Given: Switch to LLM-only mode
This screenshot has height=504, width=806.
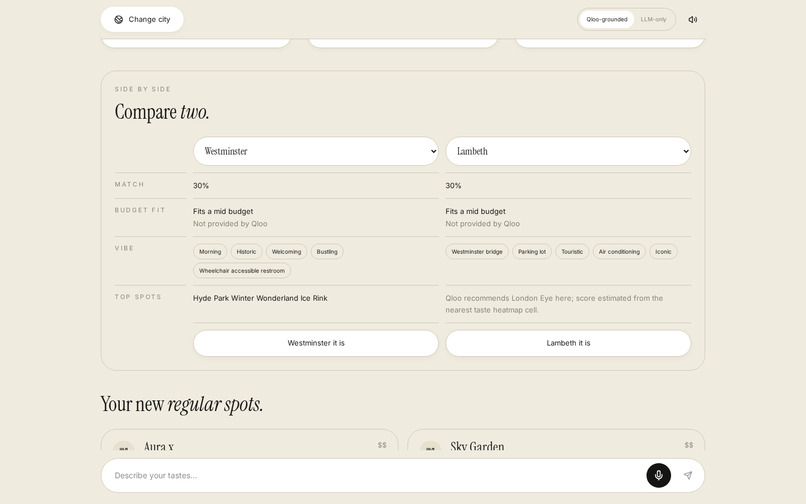Looking at the screenshot, I should pos(653,20).
